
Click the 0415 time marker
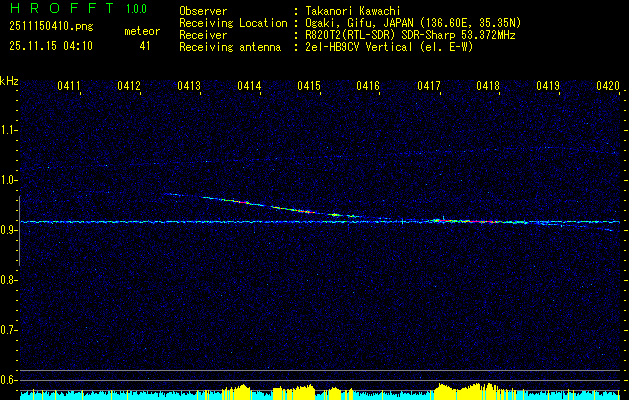tap(308, 87)
